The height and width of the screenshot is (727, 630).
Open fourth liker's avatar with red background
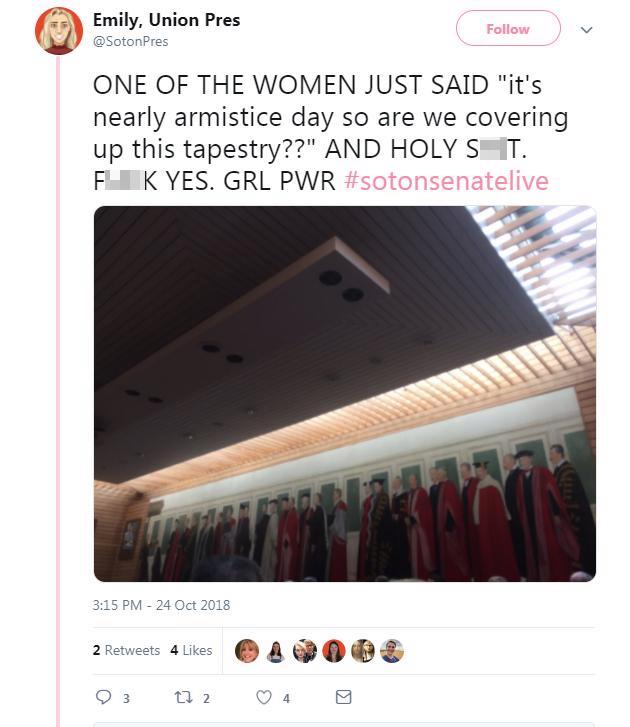(334, 650)
